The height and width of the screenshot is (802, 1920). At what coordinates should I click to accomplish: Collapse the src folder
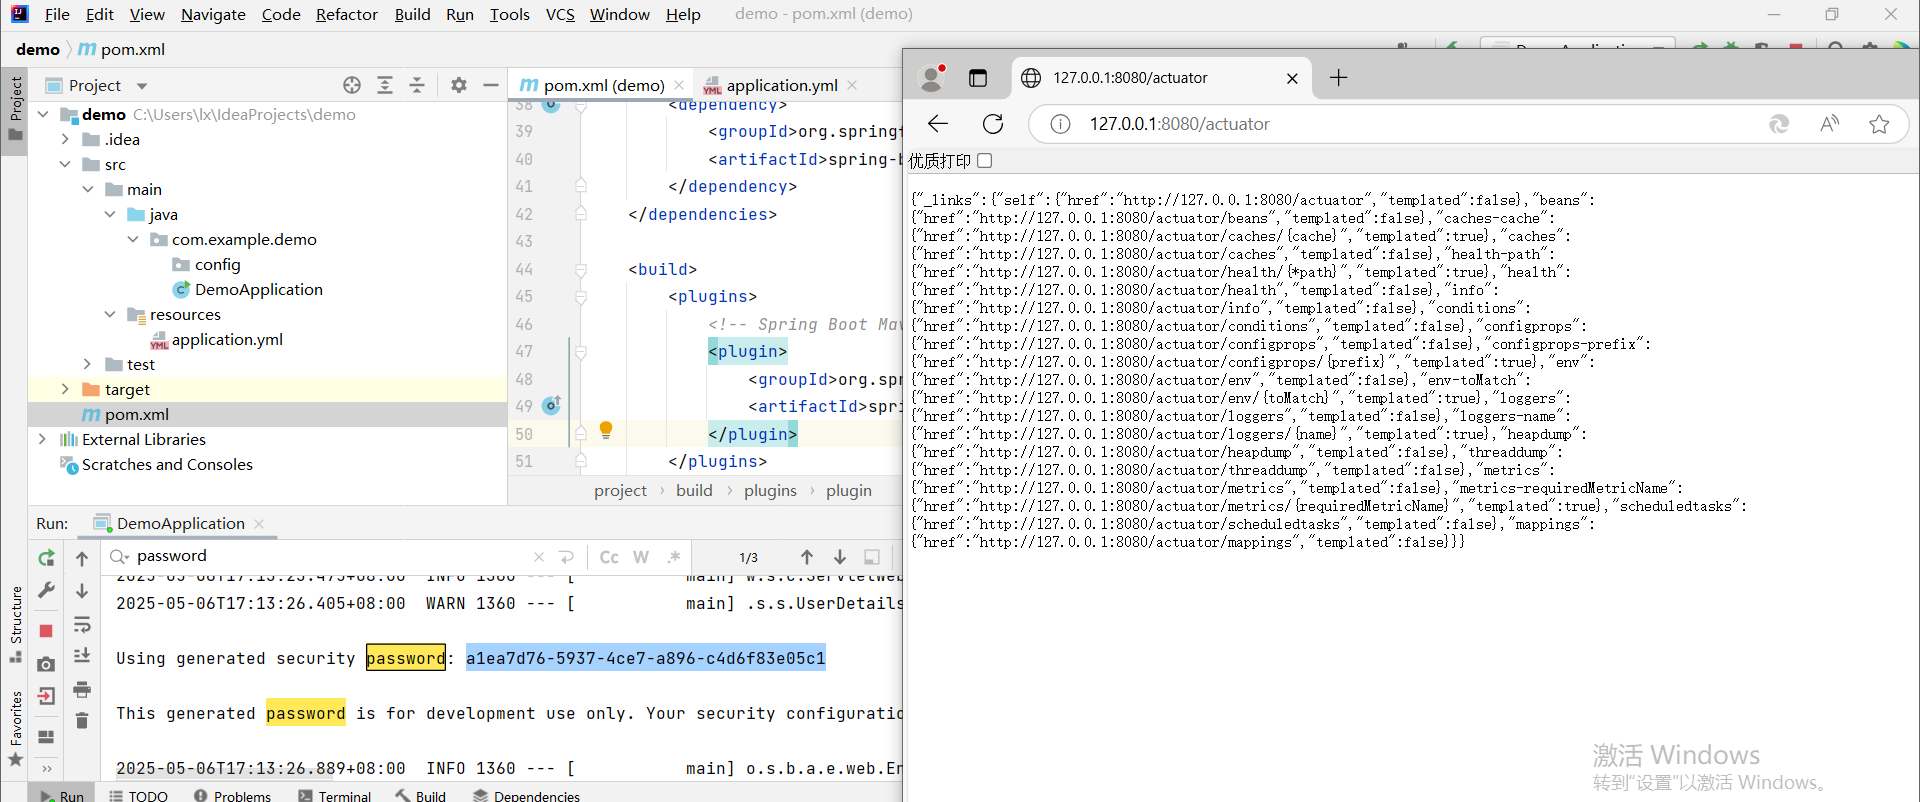coord(66,164)
